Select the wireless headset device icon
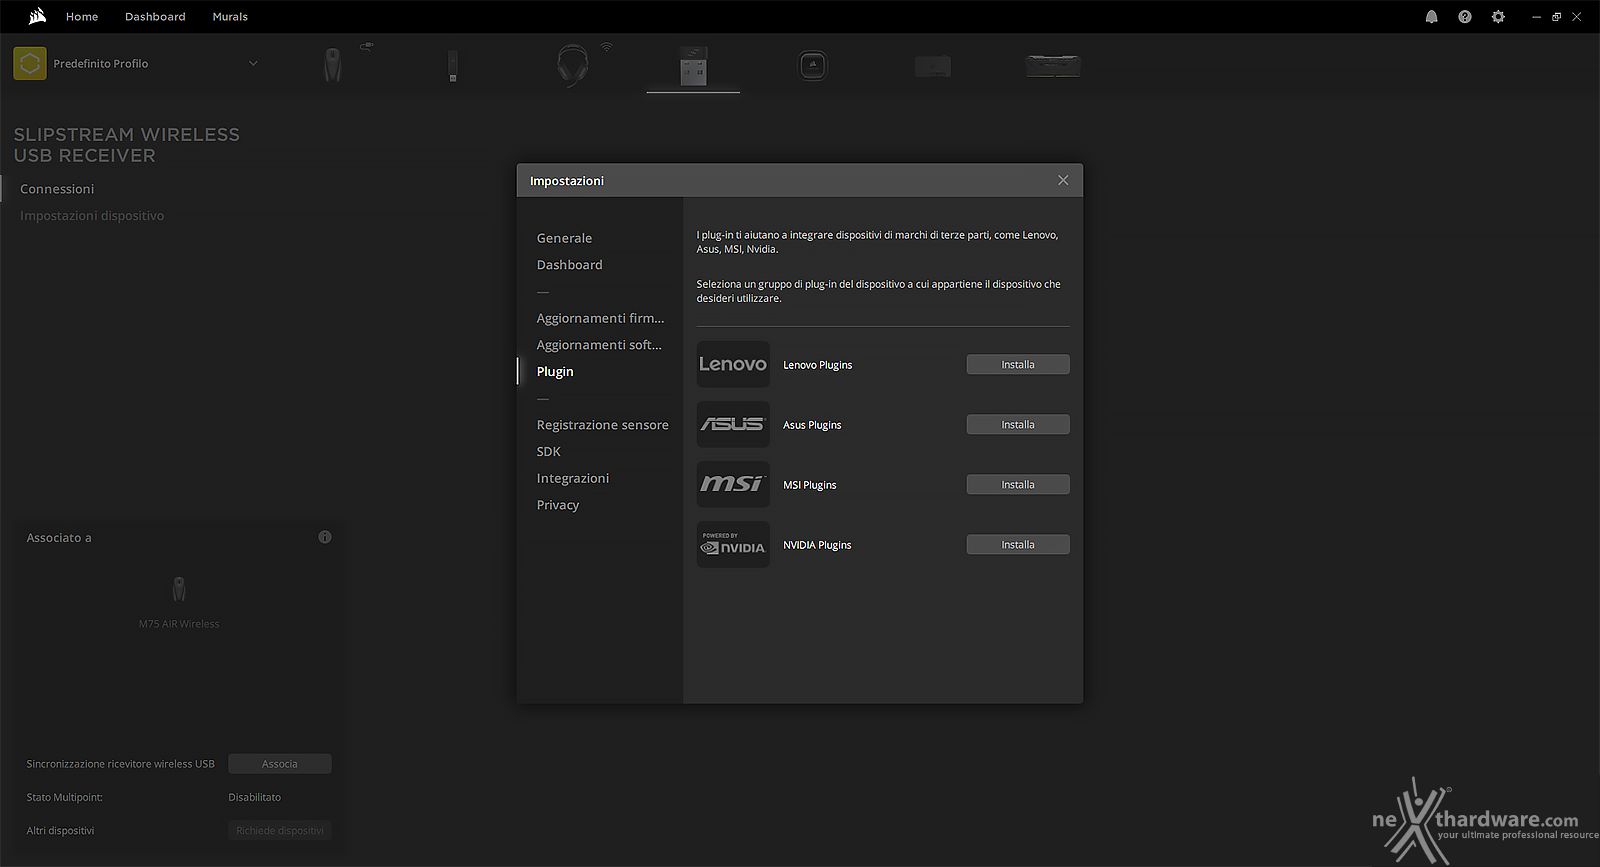This screenshot has height=867, width=1600. point(573,65)
